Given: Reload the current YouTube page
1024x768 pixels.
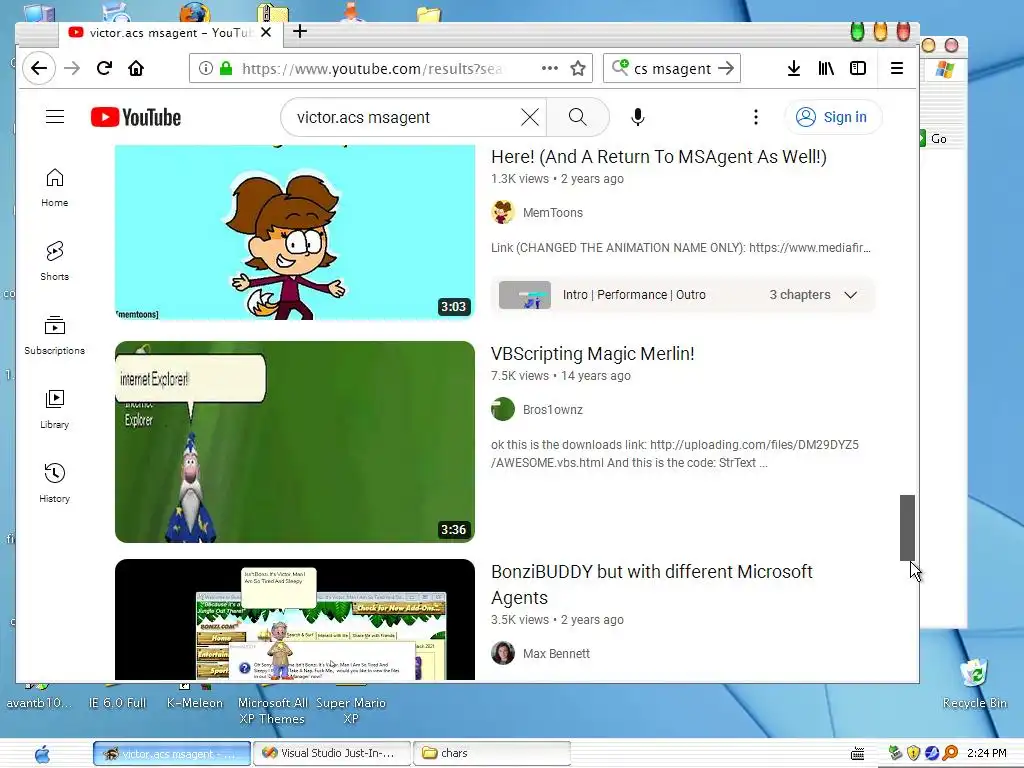Looking at the screenshot, I should click(104, 68).
